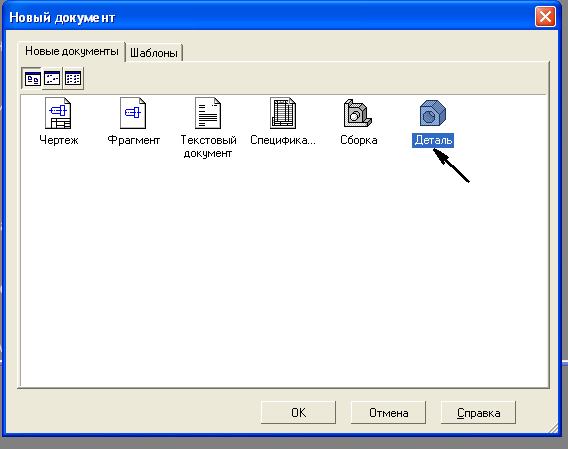Select the Чертеж document icon
The width and height of the screenshot is (568, 449).
point(58,113)
